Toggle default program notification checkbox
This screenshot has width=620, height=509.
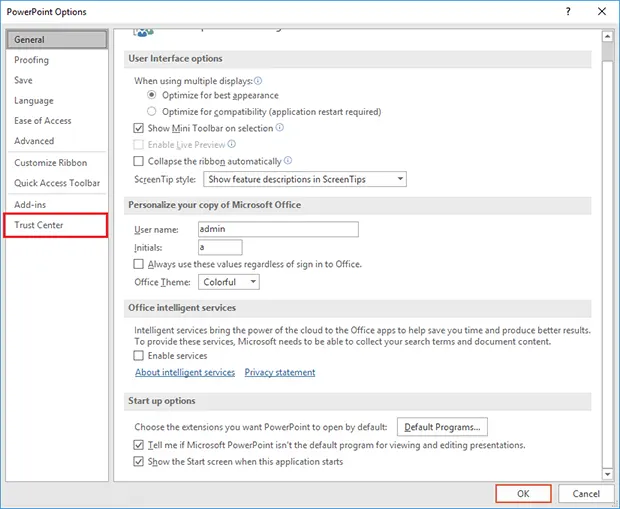click(138, 445)
